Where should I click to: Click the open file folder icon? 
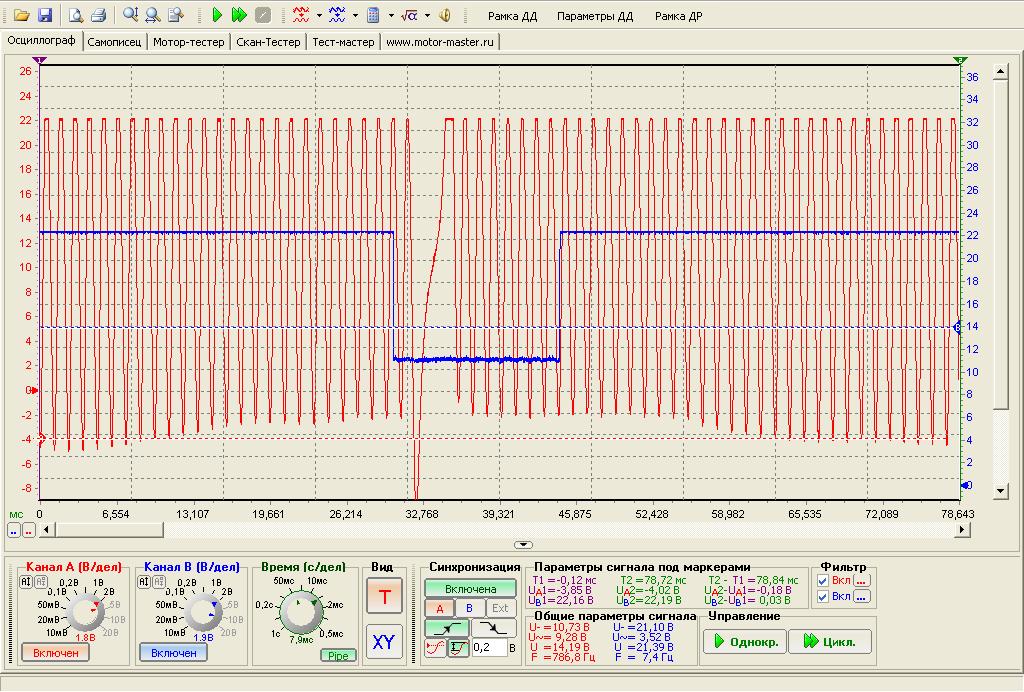[x=20, y=15]
